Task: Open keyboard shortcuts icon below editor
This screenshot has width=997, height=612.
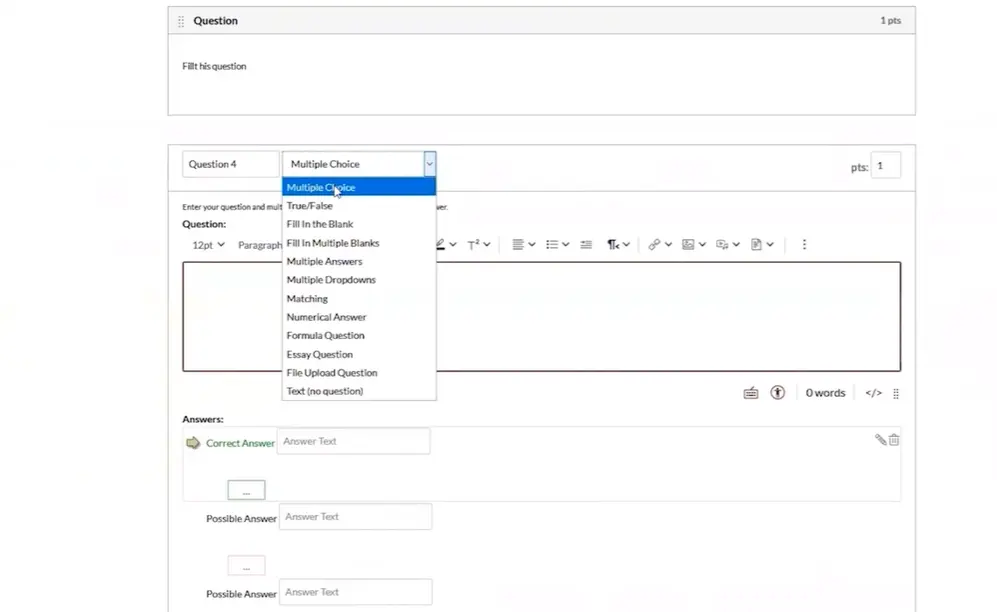Action: click(x=751, y=393)
